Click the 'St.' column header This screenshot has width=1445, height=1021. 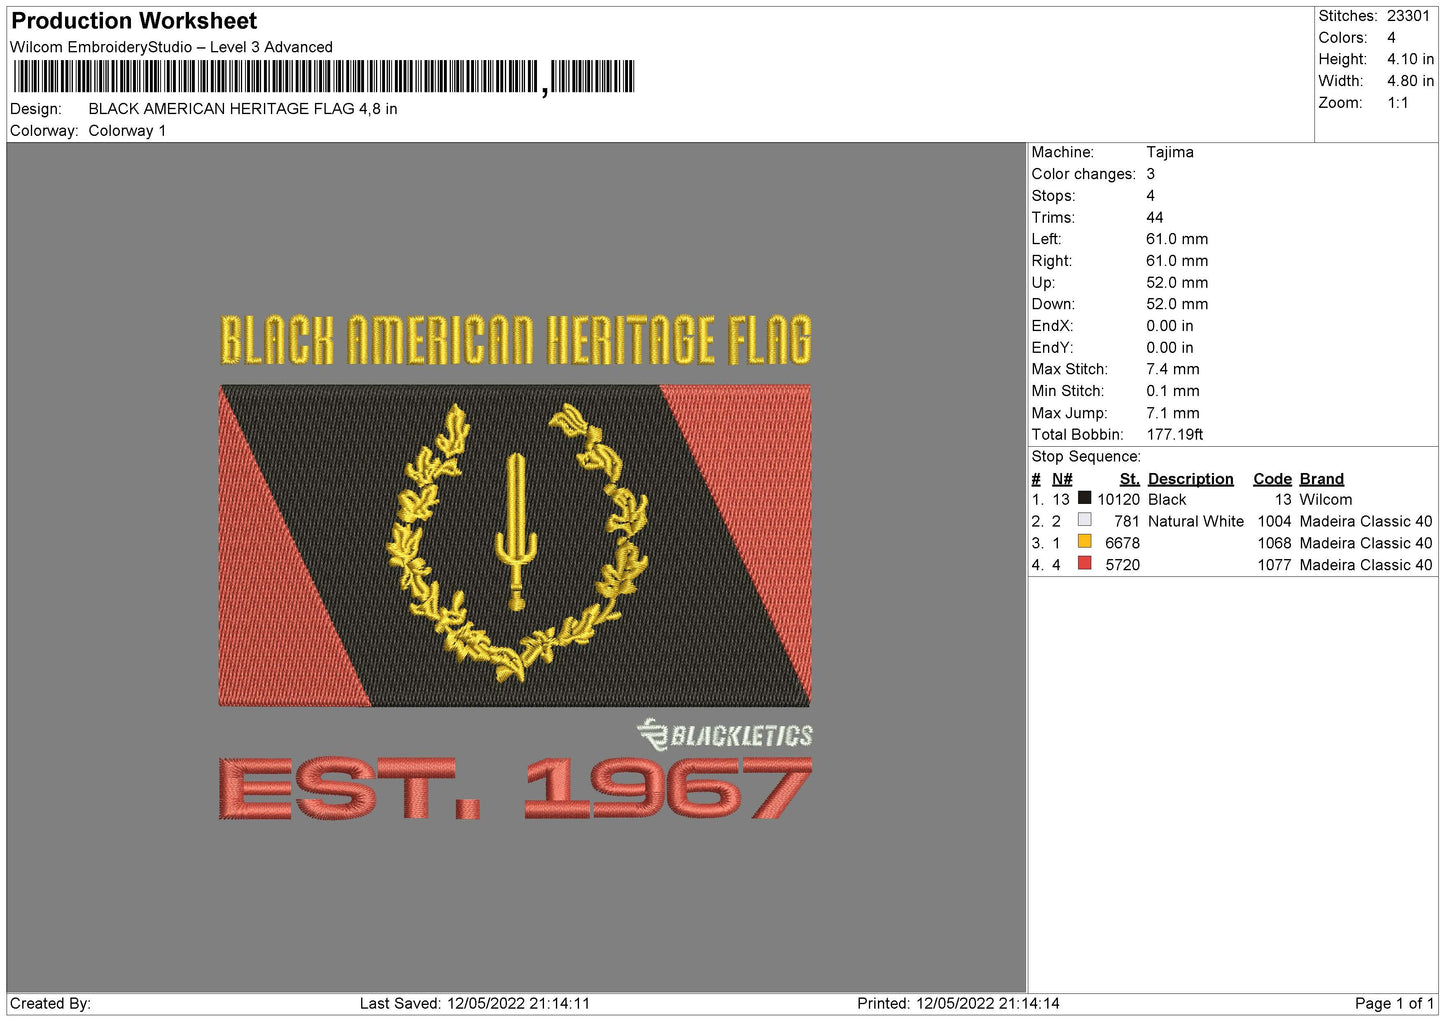[1130, 479]
